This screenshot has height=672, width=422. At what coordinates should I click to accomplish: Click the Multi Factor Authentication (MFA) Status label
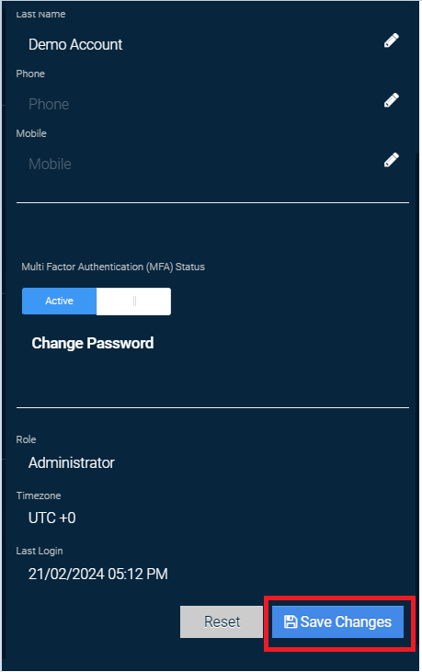click(x=113, y=267)
